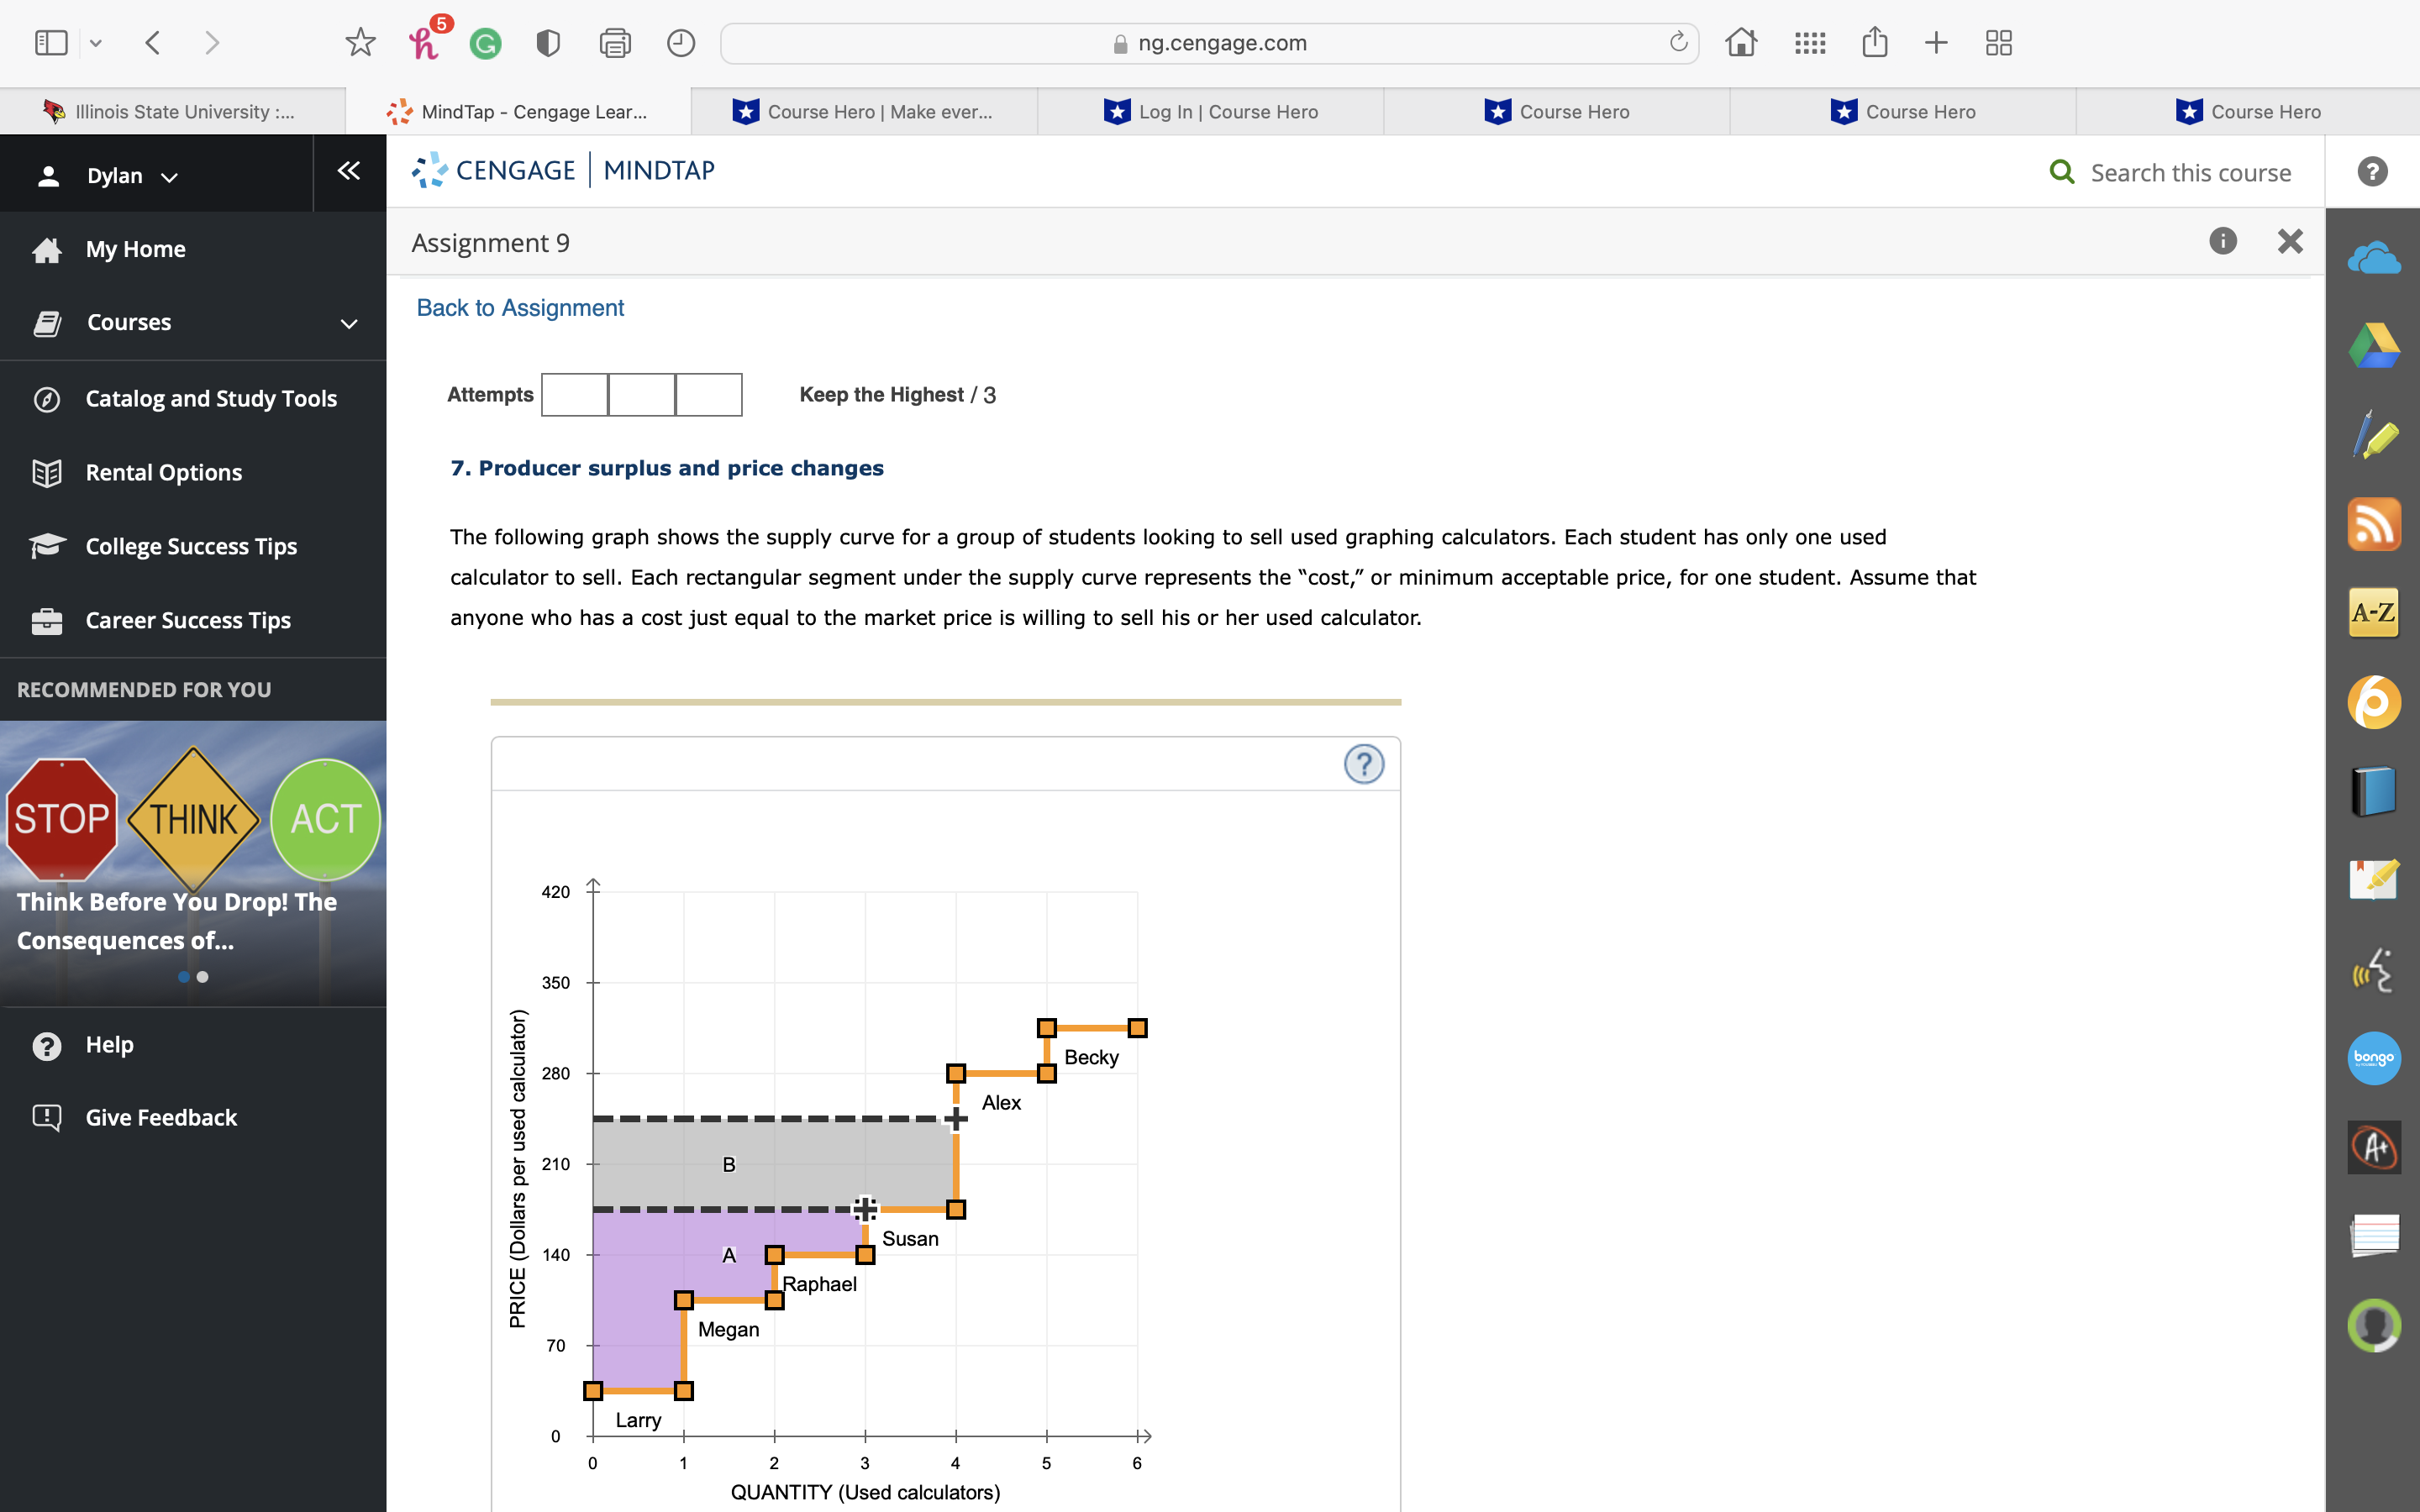Click the Search this course field
The height and width of the screenshot is (1512, 2420).
tap(2190, 173)
